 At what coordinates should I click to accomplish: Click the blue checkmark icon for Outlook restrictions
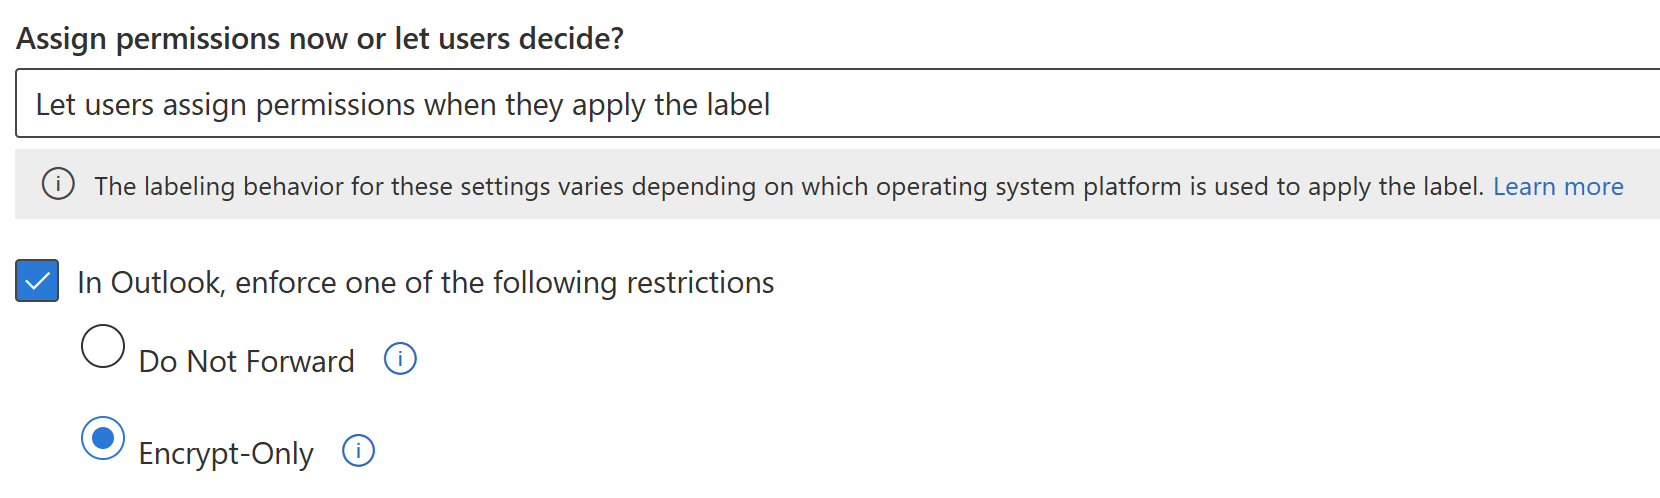[x=37, y=281]
